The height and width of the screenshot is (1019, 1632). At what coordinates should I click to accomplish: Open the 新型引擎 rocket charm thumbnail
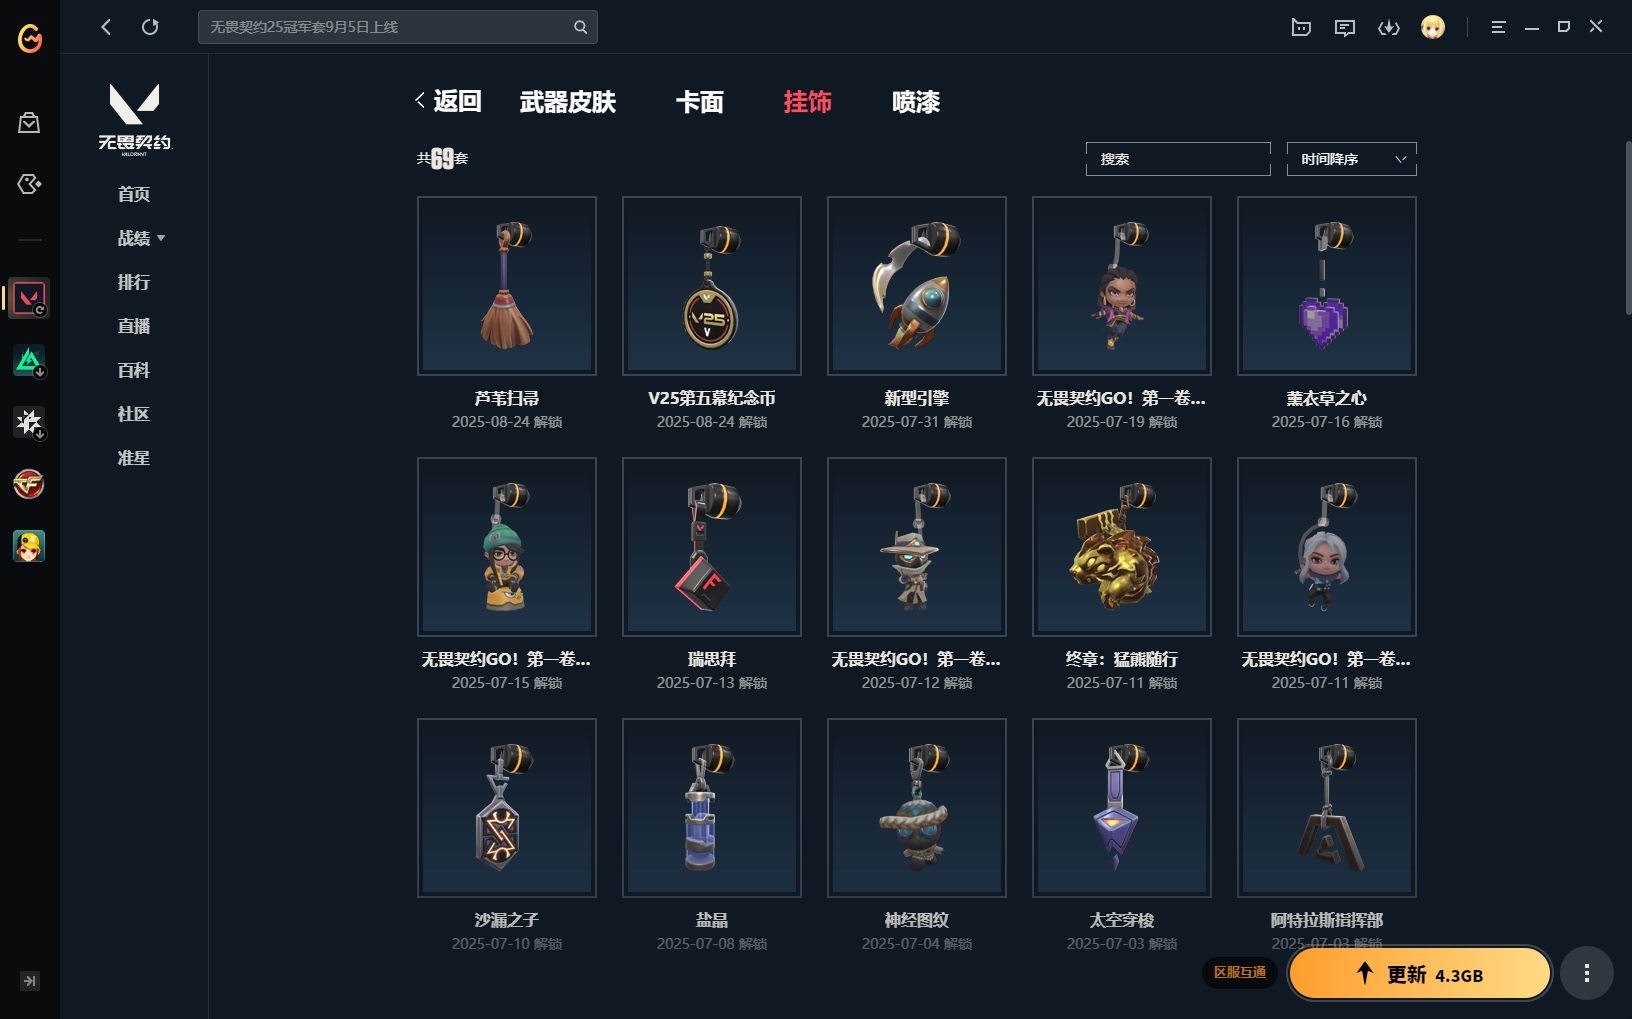pyautogui.click(x=917, y=286)
